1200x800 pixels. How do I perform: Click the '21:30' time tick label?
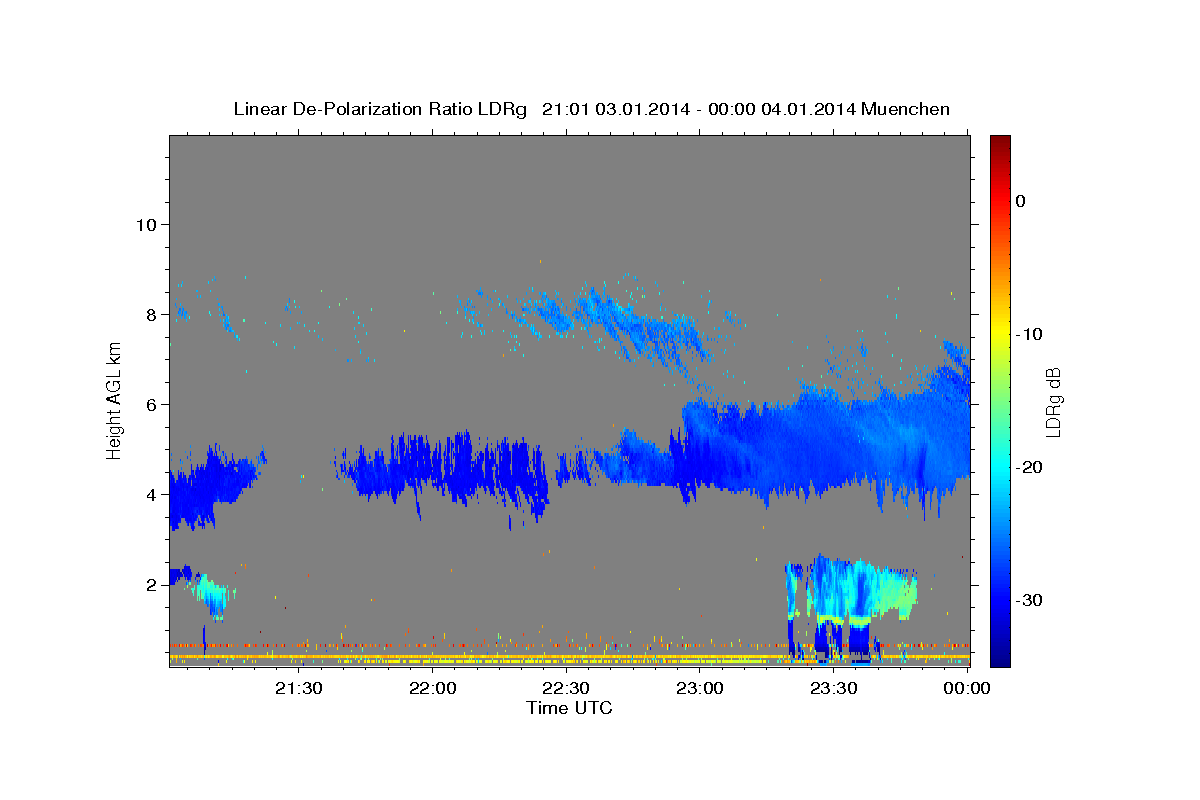coord(298,689)
